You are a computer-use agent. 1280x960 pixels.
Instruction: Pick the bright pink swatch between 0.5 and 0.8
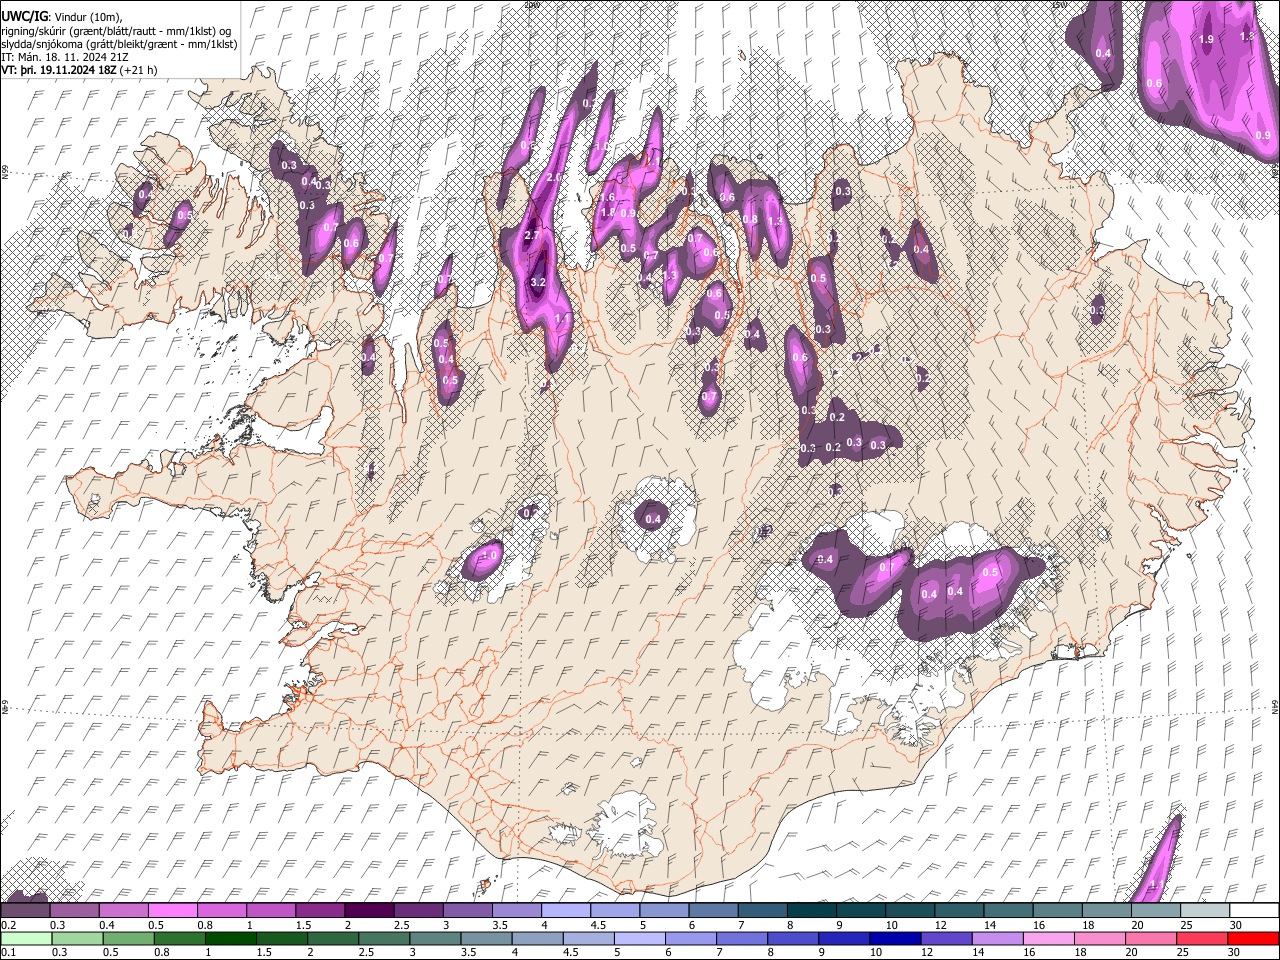172,911
